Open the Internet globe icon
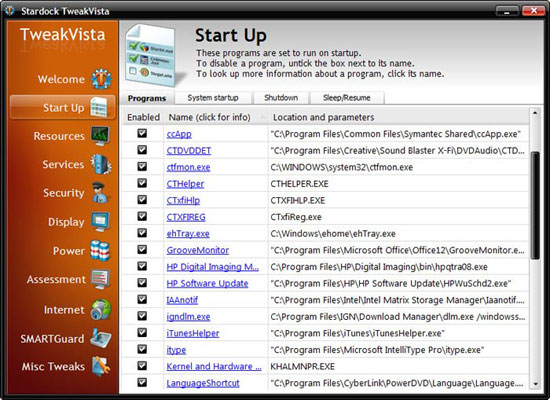 (x=101, y=309)
